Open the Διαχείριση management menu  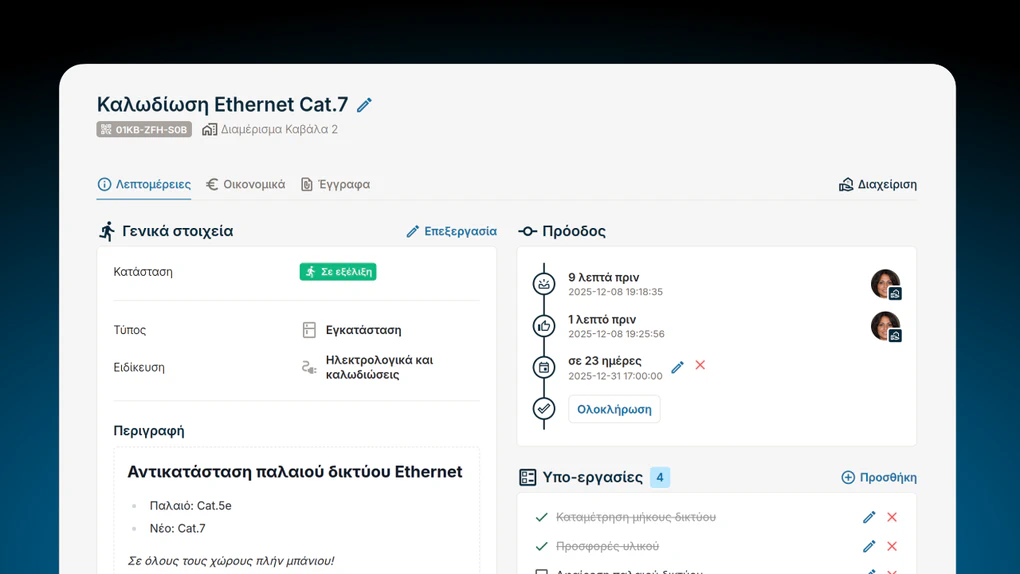[877, 185]
